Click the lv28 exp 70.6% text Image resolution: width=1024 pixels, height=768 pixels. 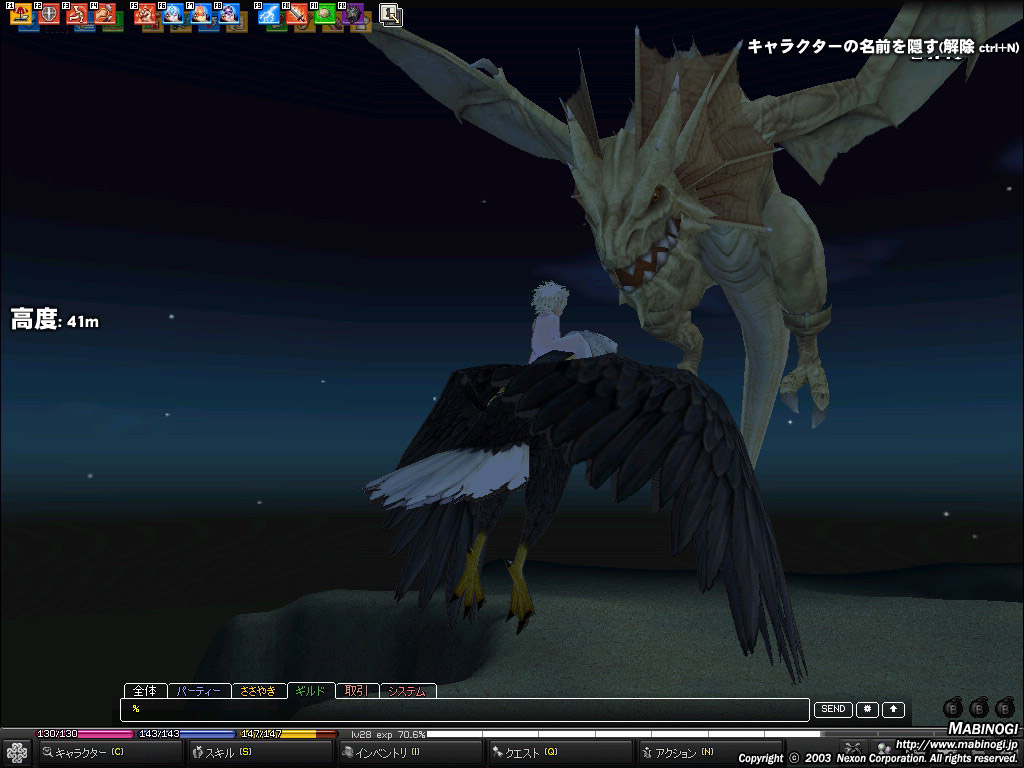point(388,735)
